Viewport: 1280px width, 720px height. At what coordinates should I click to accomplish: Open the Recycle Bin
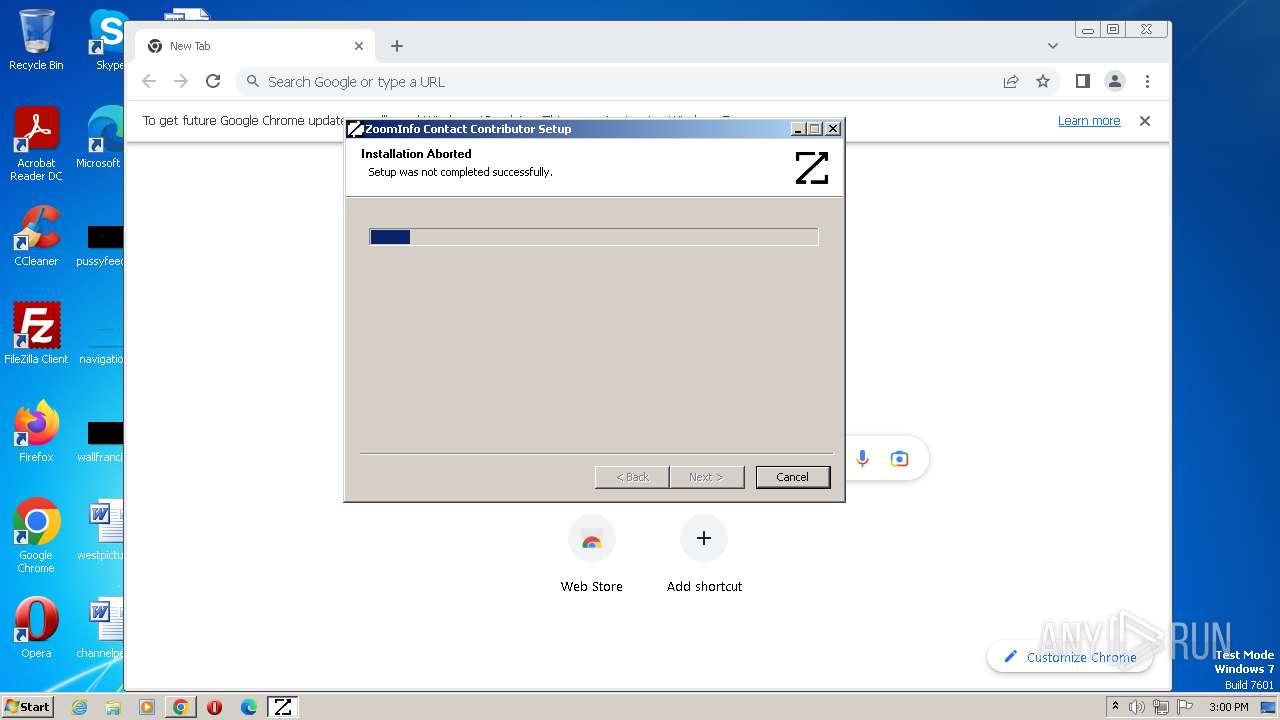[x=36, y=40]
